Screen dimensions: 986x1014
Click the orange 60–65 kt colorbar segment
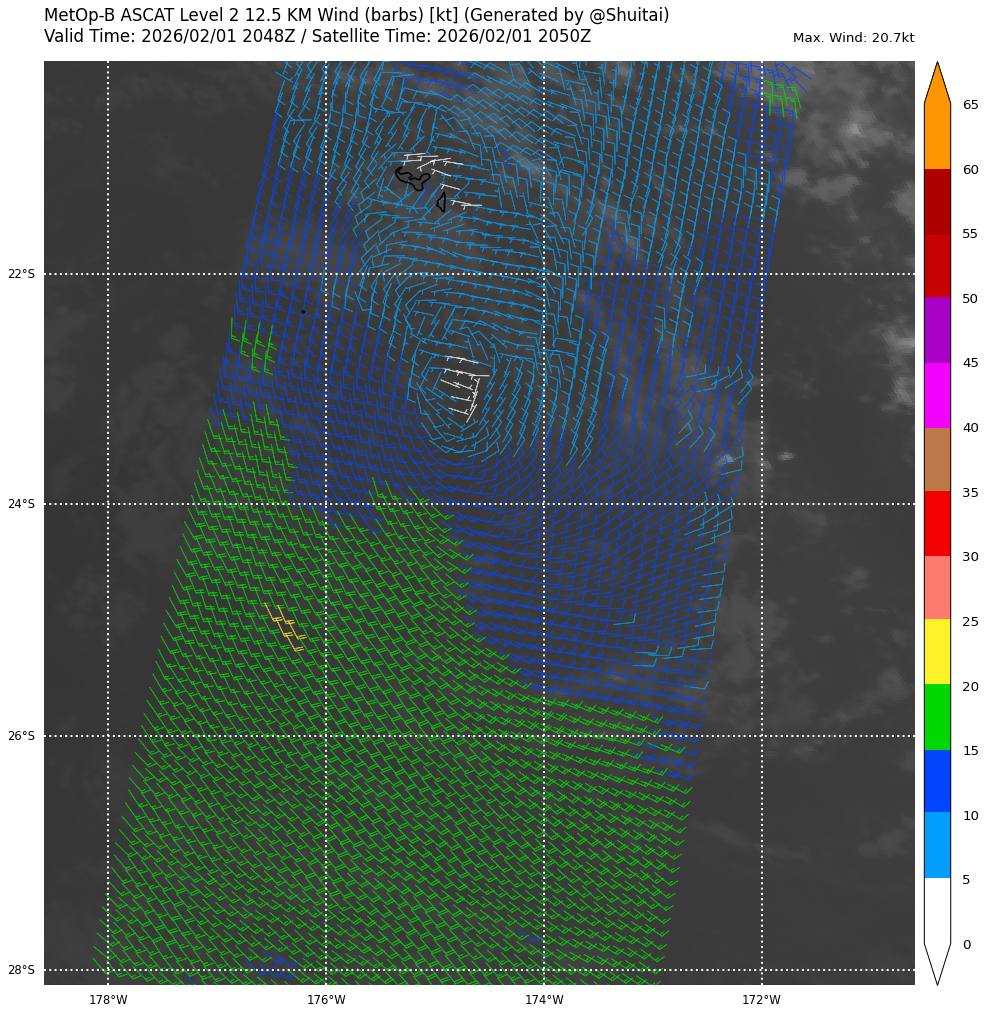pyautogui.click(x=937, y=136)
